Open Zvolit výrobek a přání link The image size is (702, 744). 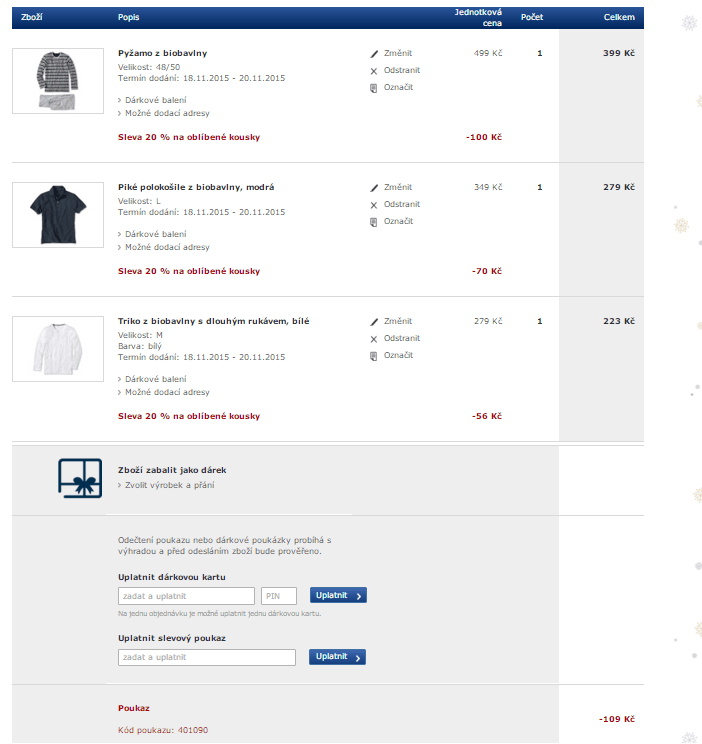point(169,485)
